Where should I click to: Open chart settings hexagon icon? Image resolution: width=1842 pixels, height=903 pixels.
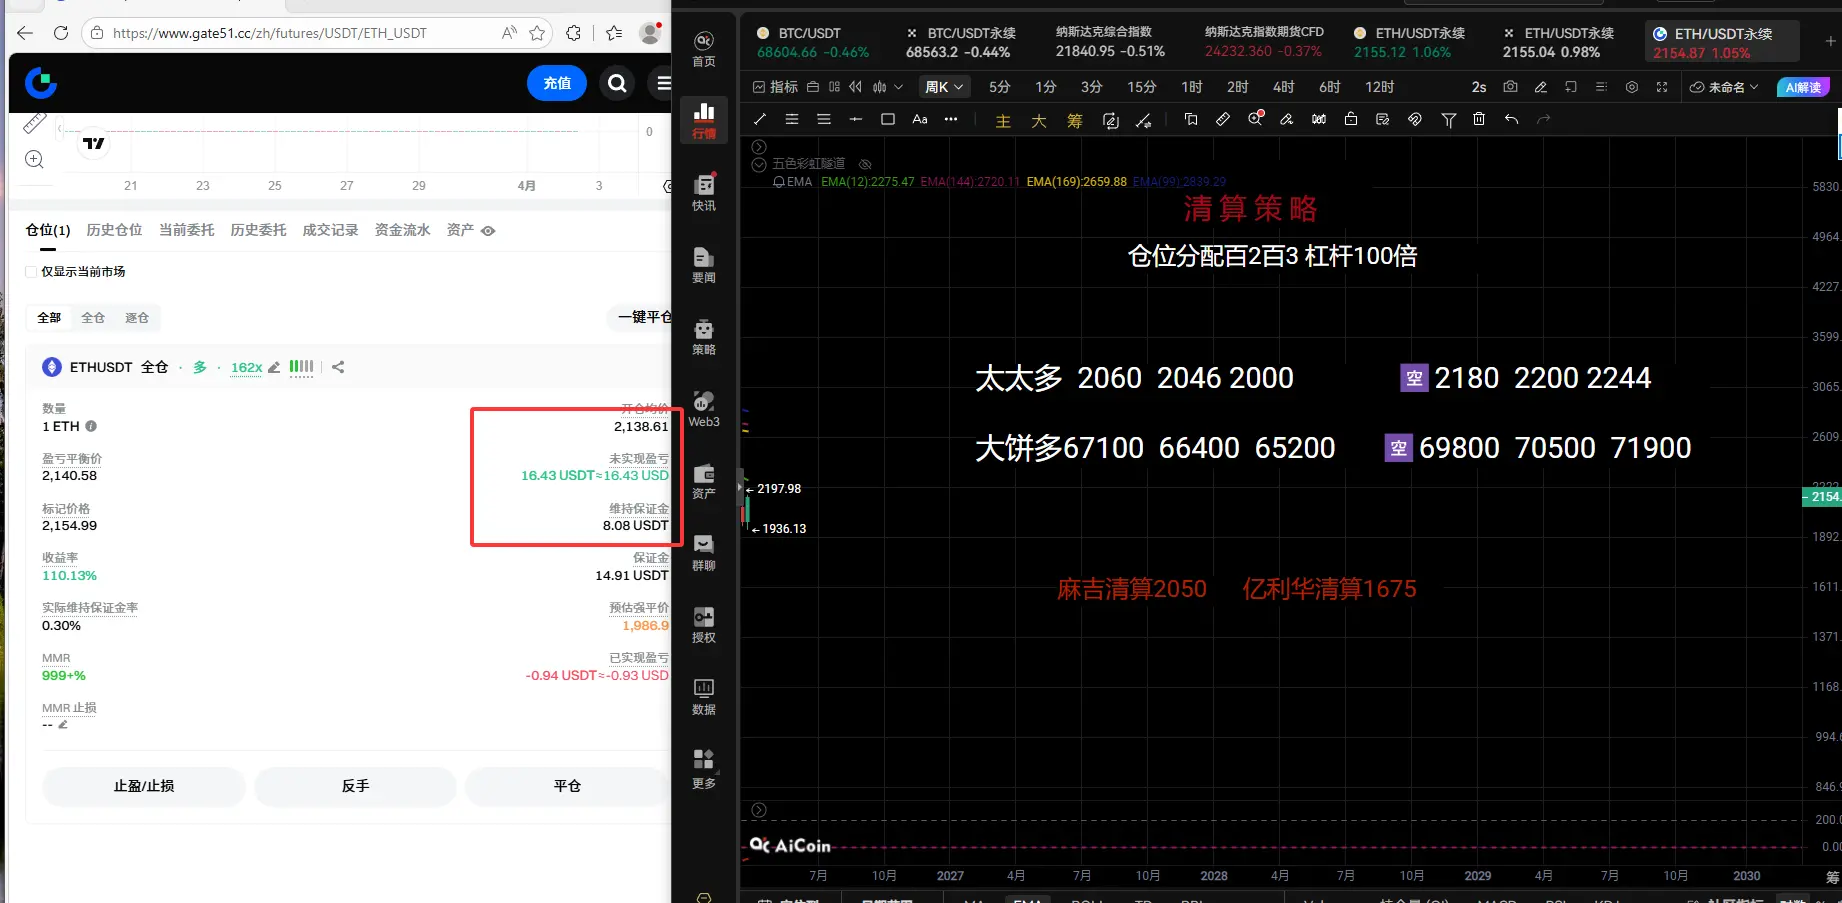click(x=1632, y=87)
